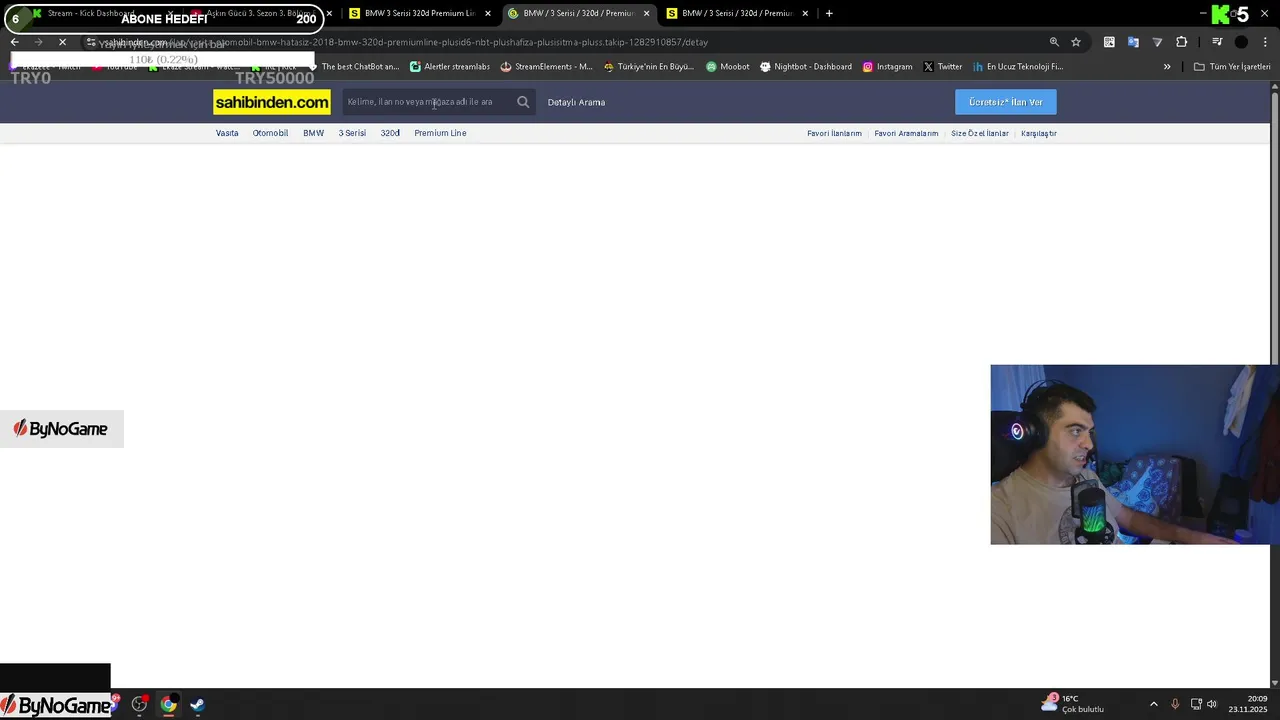This screenshot has width=1280, height=720.
Task: Bookmark this page with the star icon
Action: tap(1076, 42)
